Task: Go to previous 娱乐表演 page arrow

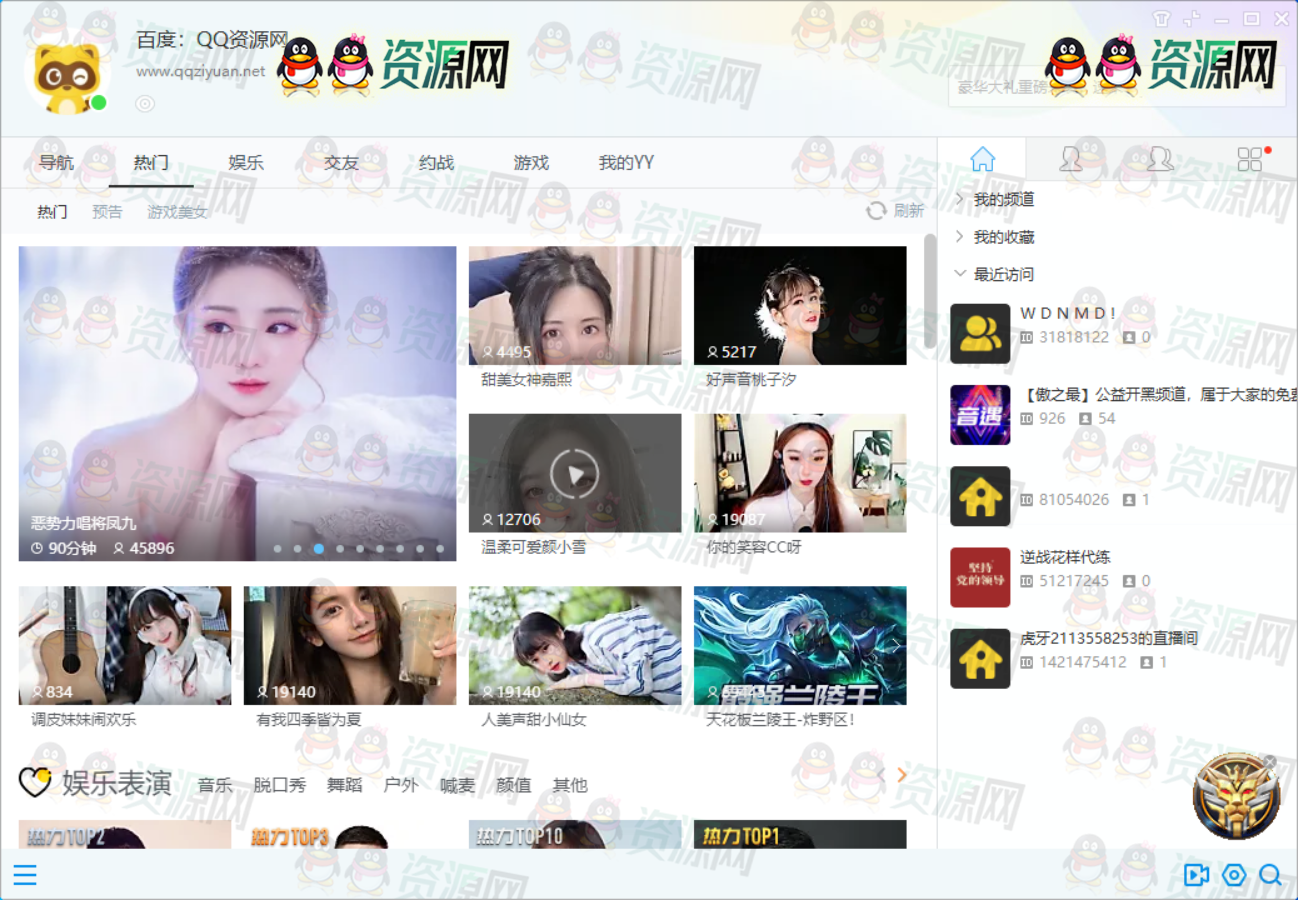Action: click(x=881, y=775)
